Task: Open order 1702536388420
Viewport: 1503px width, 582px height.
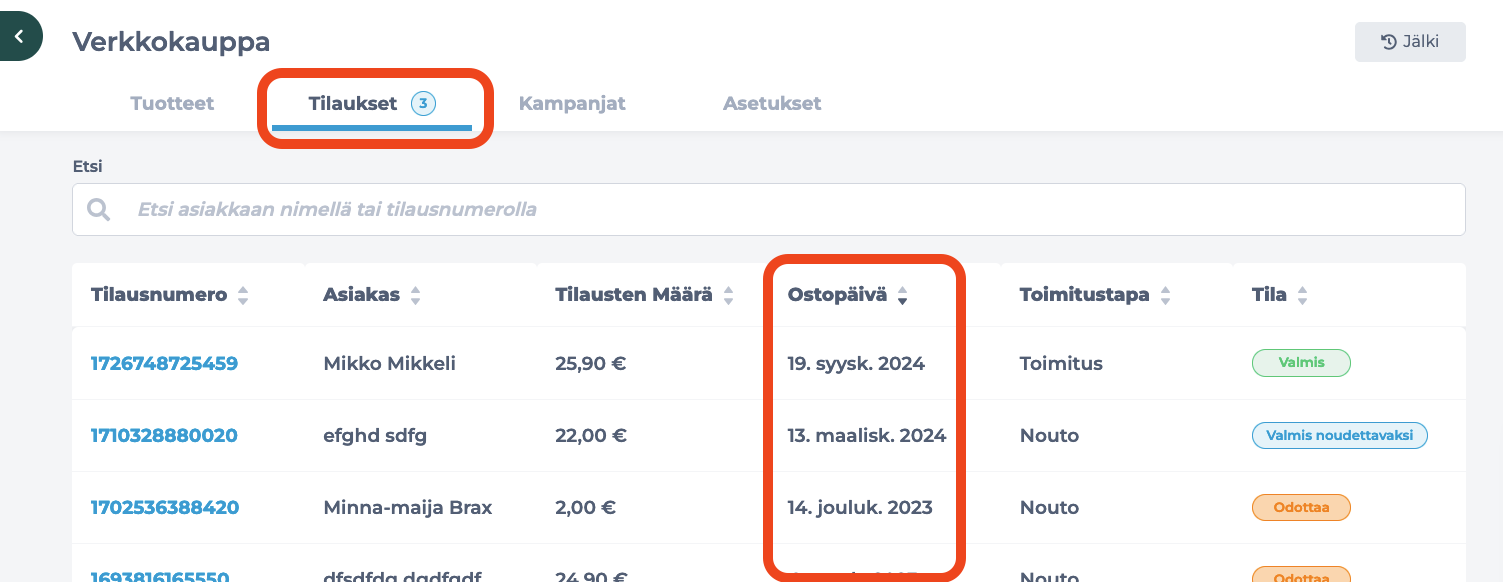Action: point(165,507)
